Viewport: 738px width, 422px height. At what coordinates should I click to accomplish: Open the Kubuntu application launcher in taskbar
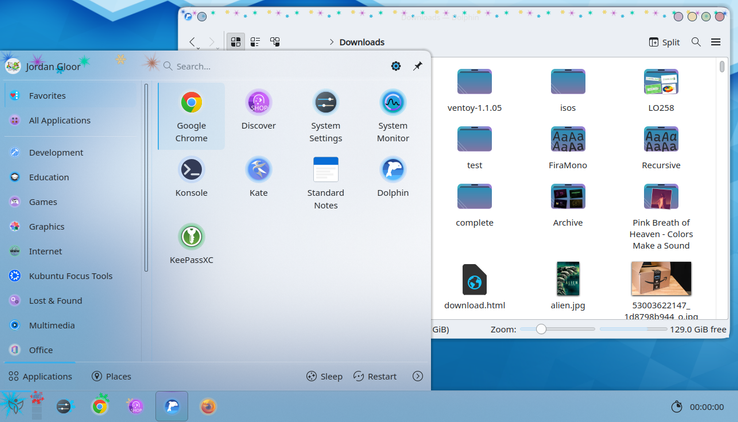coord(14,406)
